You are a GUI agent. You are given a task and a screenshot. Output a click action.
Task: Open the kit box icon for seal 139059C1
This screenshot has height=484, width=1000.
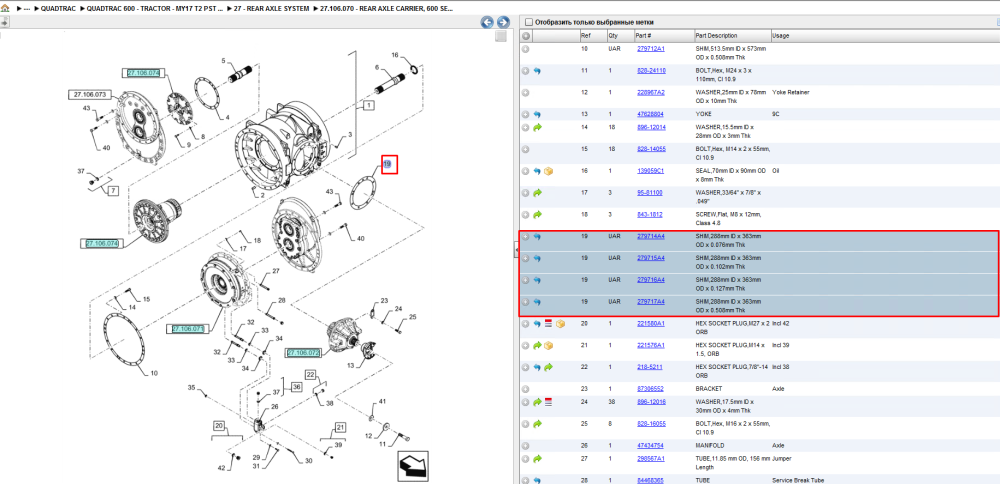tap(548, 171)
